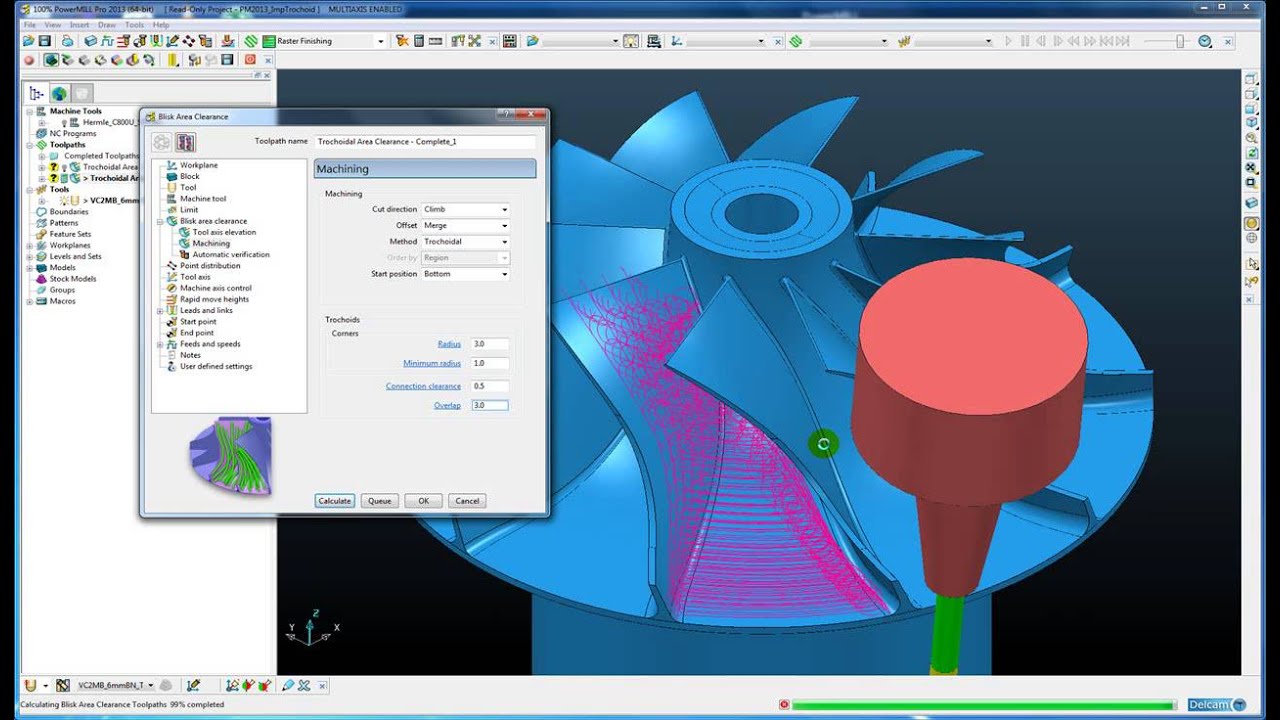Image resolution: width=1280 pixels, height=720 pixels.
Task: Click the OK button
Action: (x=424, y=500)
